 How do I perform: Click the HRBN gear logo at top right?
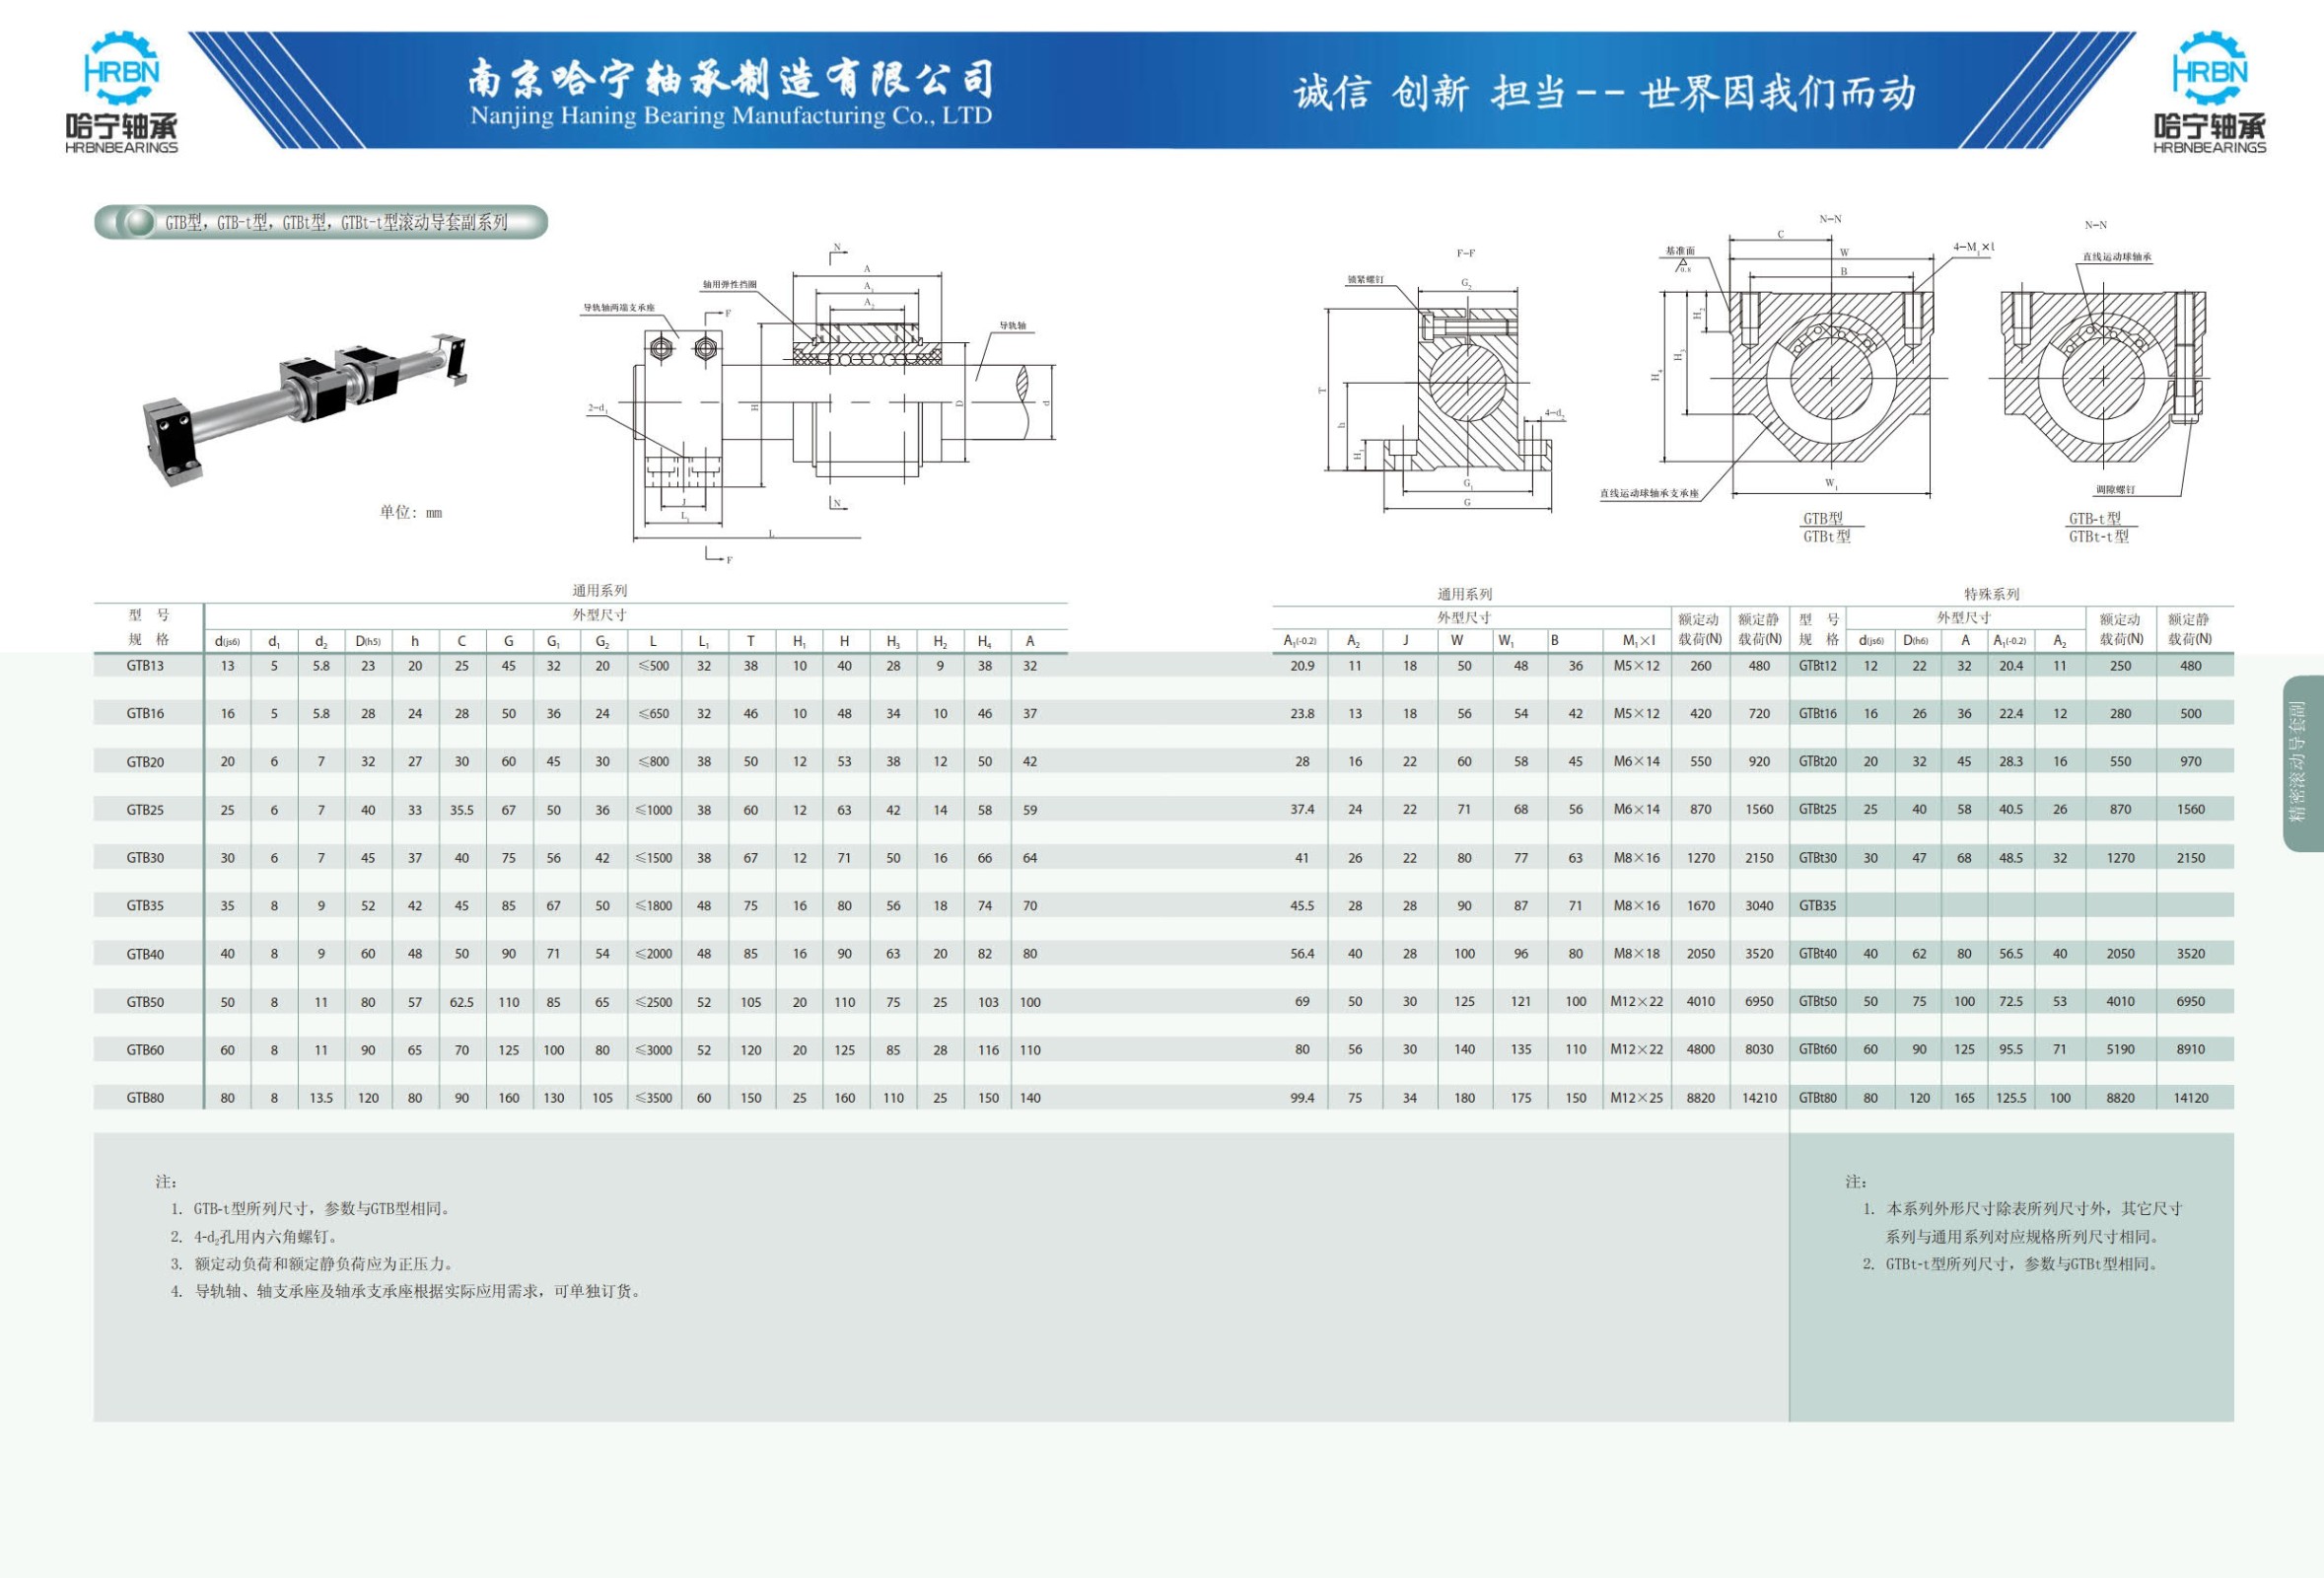pos(2210,92)
